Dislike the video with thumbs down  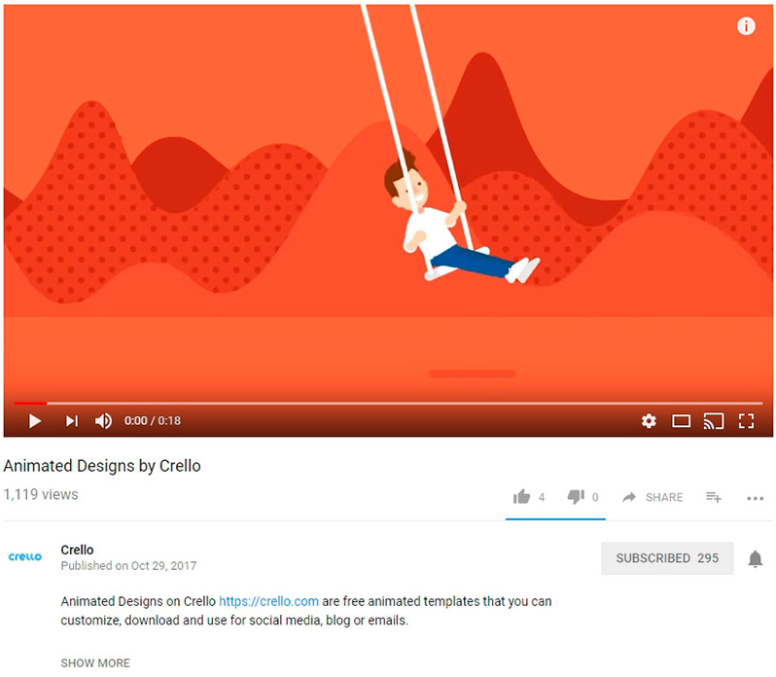[576, 496]
